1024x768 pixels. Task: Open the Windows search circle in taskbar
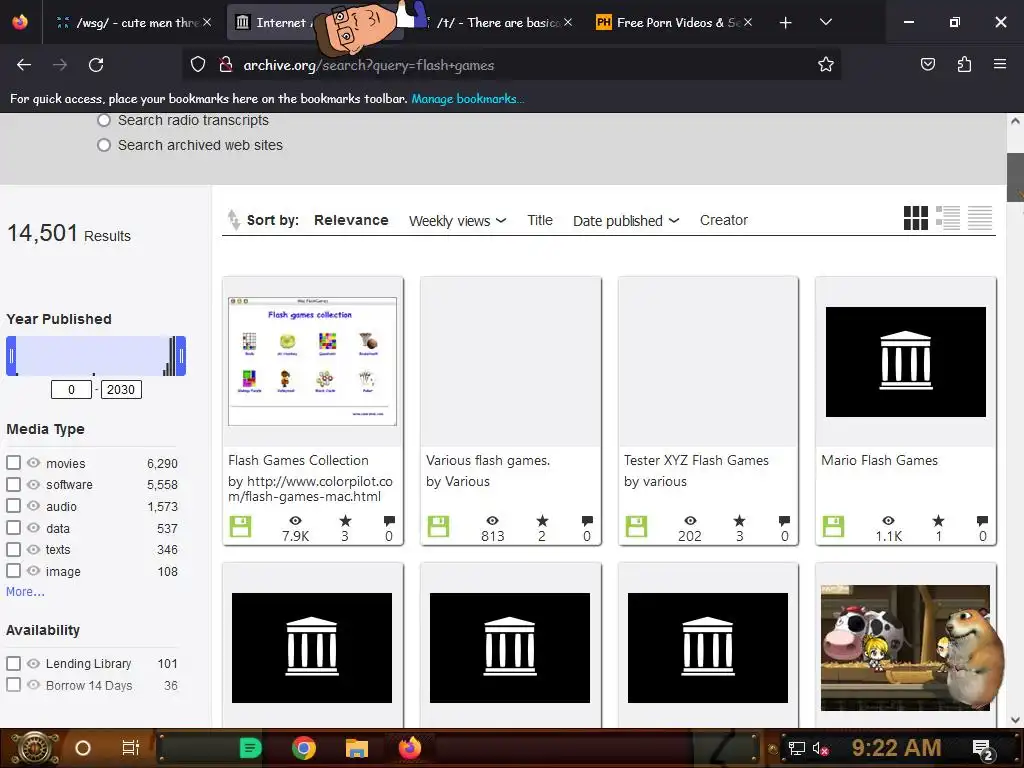pos(83,748)
